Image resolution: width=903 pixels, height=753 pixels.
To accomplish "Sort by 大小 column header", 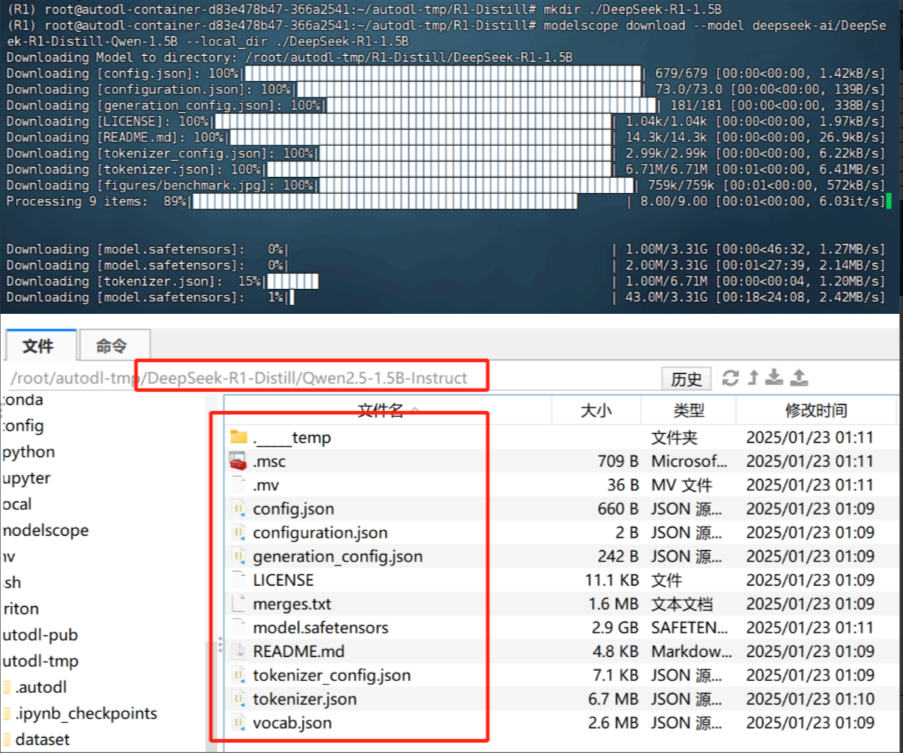I will (x=596, y=410).
